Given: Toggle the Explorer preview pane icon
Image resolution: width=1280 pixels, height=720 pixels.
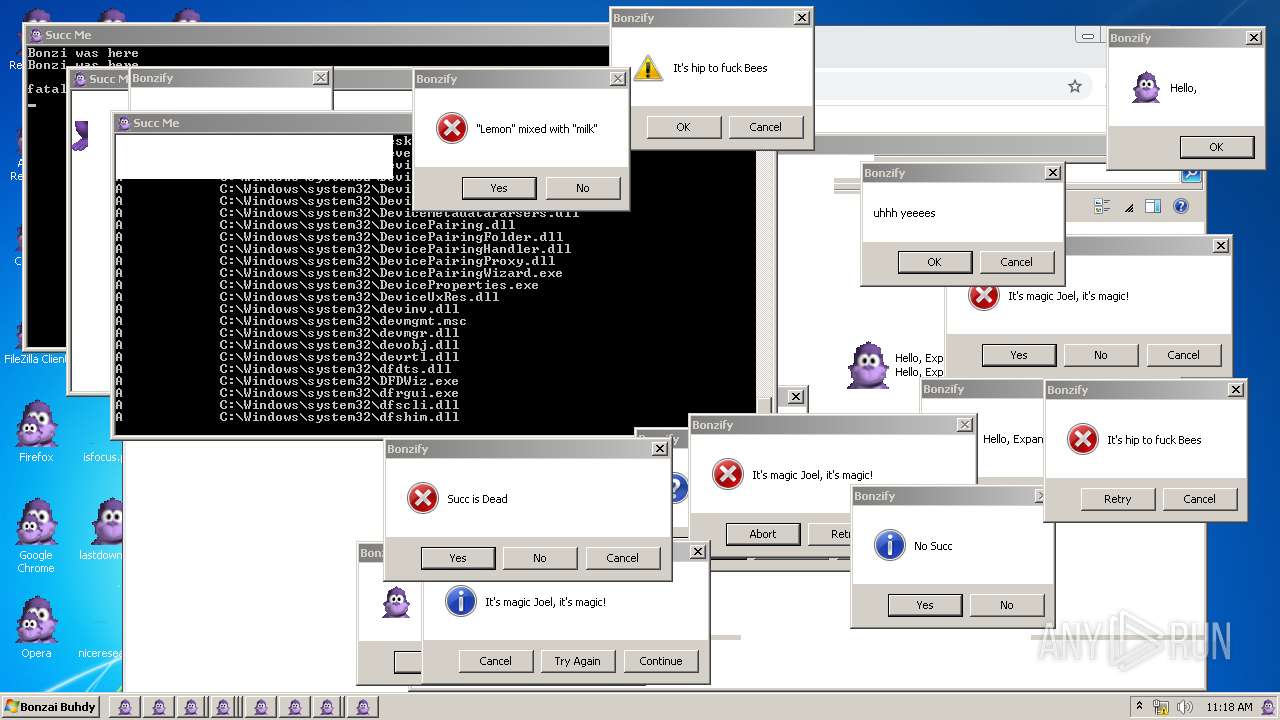Looking at the screenshot, I should click(x=1152, y=207).
